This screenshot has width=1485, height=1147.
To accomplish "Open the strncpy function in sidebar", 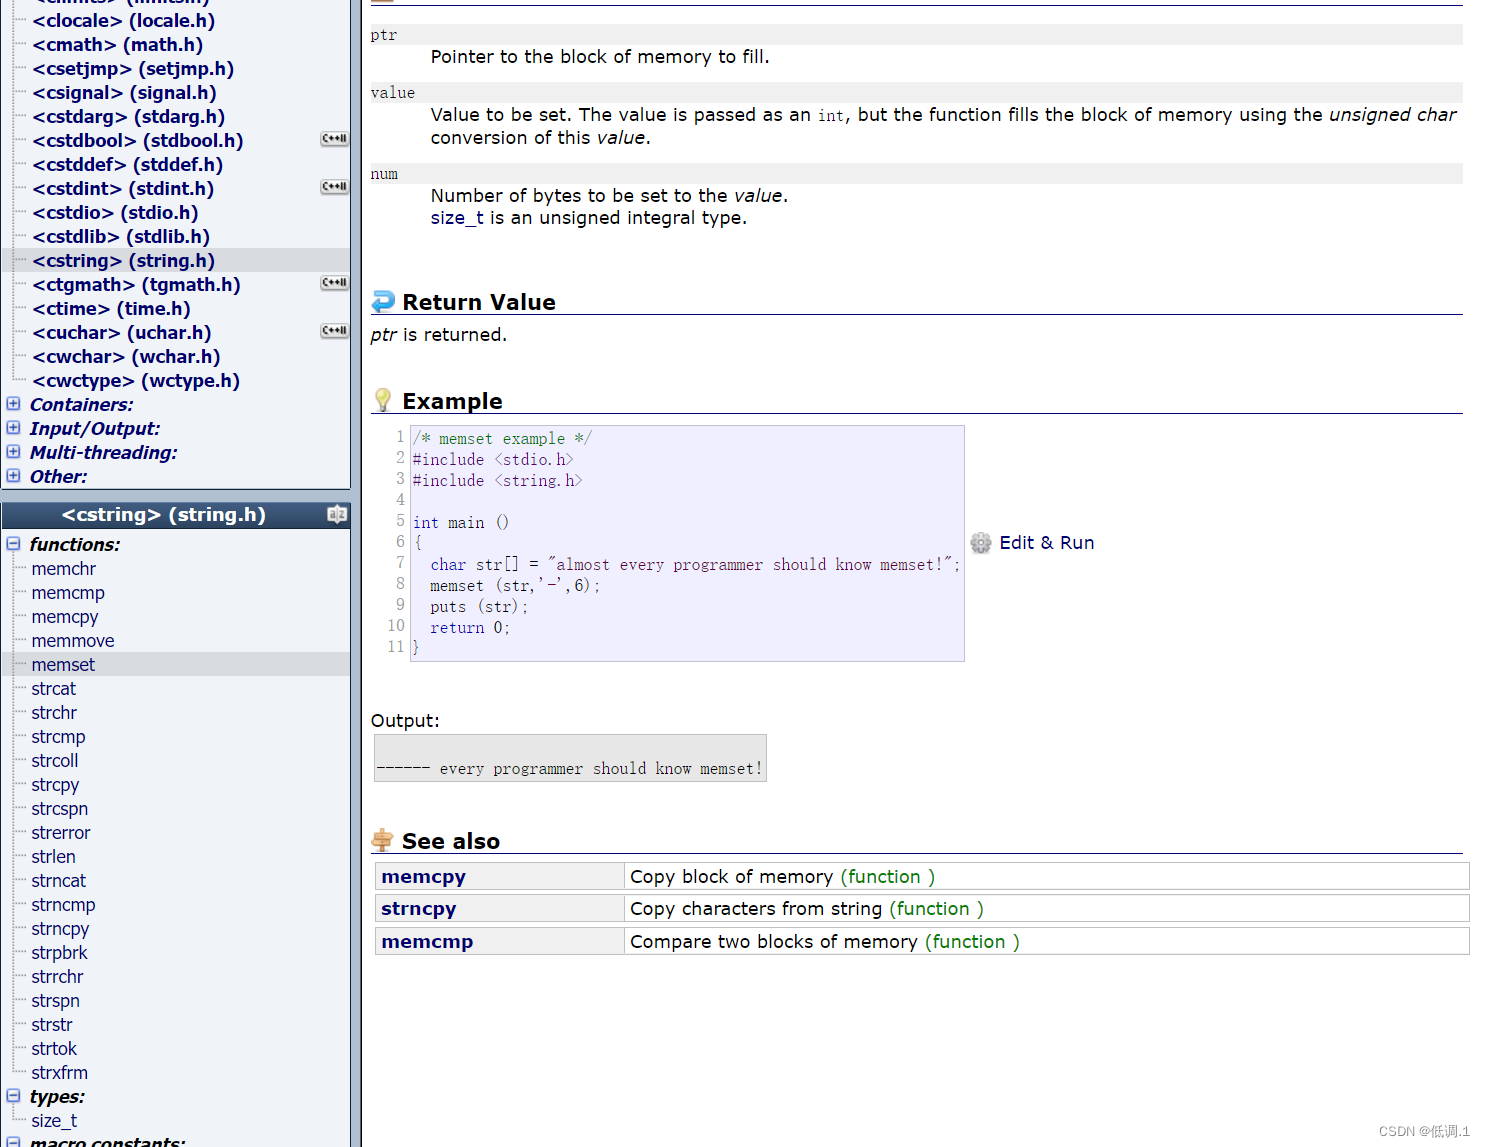I will coord(60,929).
